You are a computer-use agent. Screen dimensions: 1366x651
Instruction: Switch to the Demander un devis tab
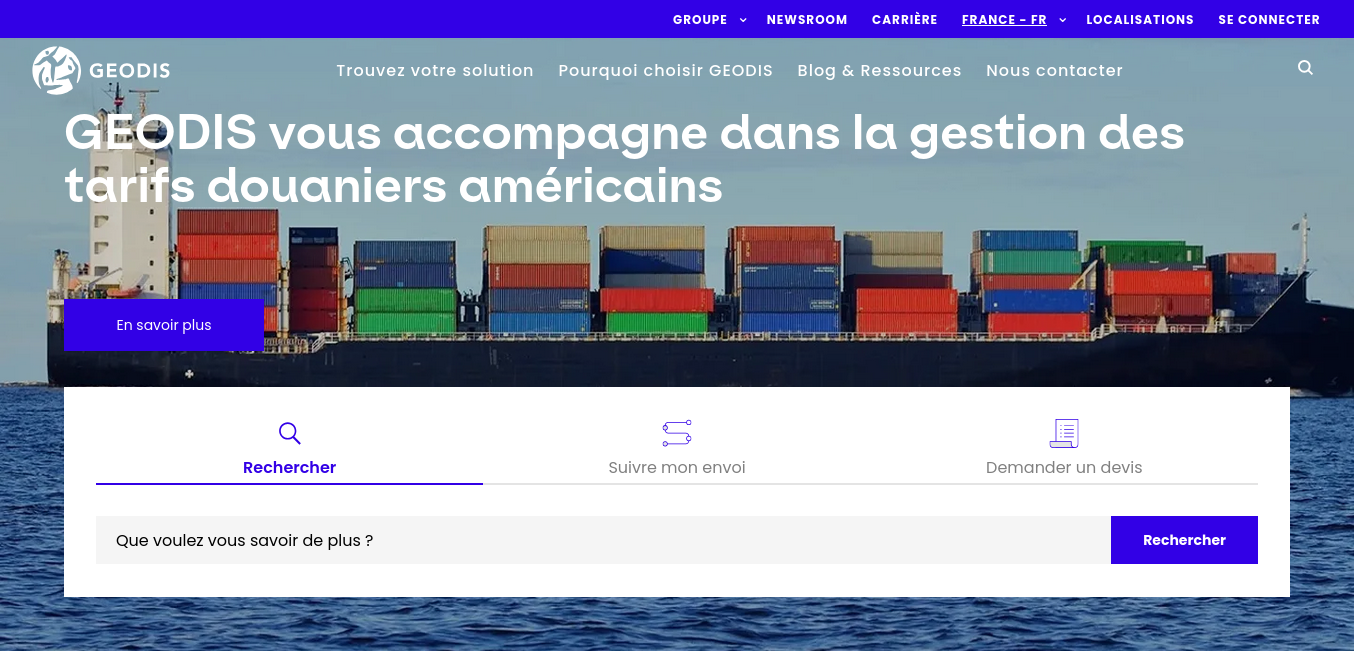tap(1064, 468)
